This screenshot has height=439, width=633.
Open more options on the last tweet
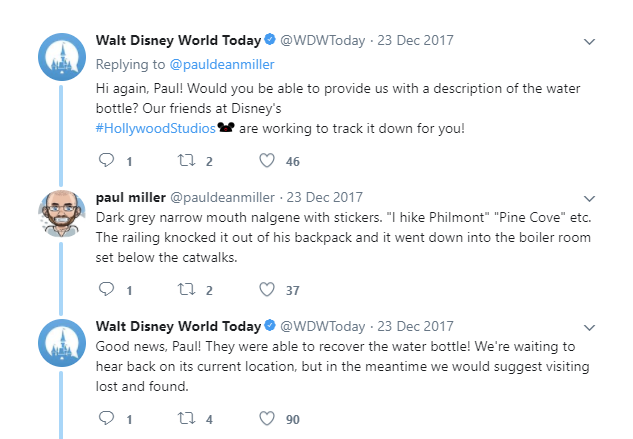(590, 327)
